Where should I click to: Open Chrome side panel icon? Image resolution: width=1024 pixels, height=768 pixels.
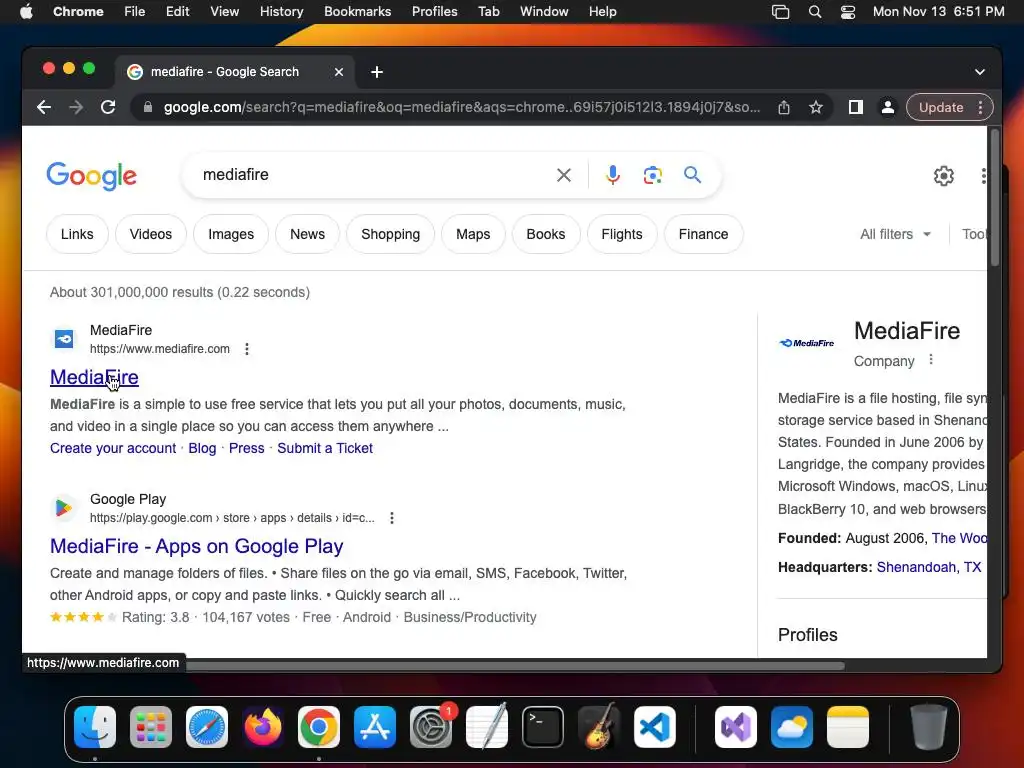pyautogui.click(x=856, y=107)
